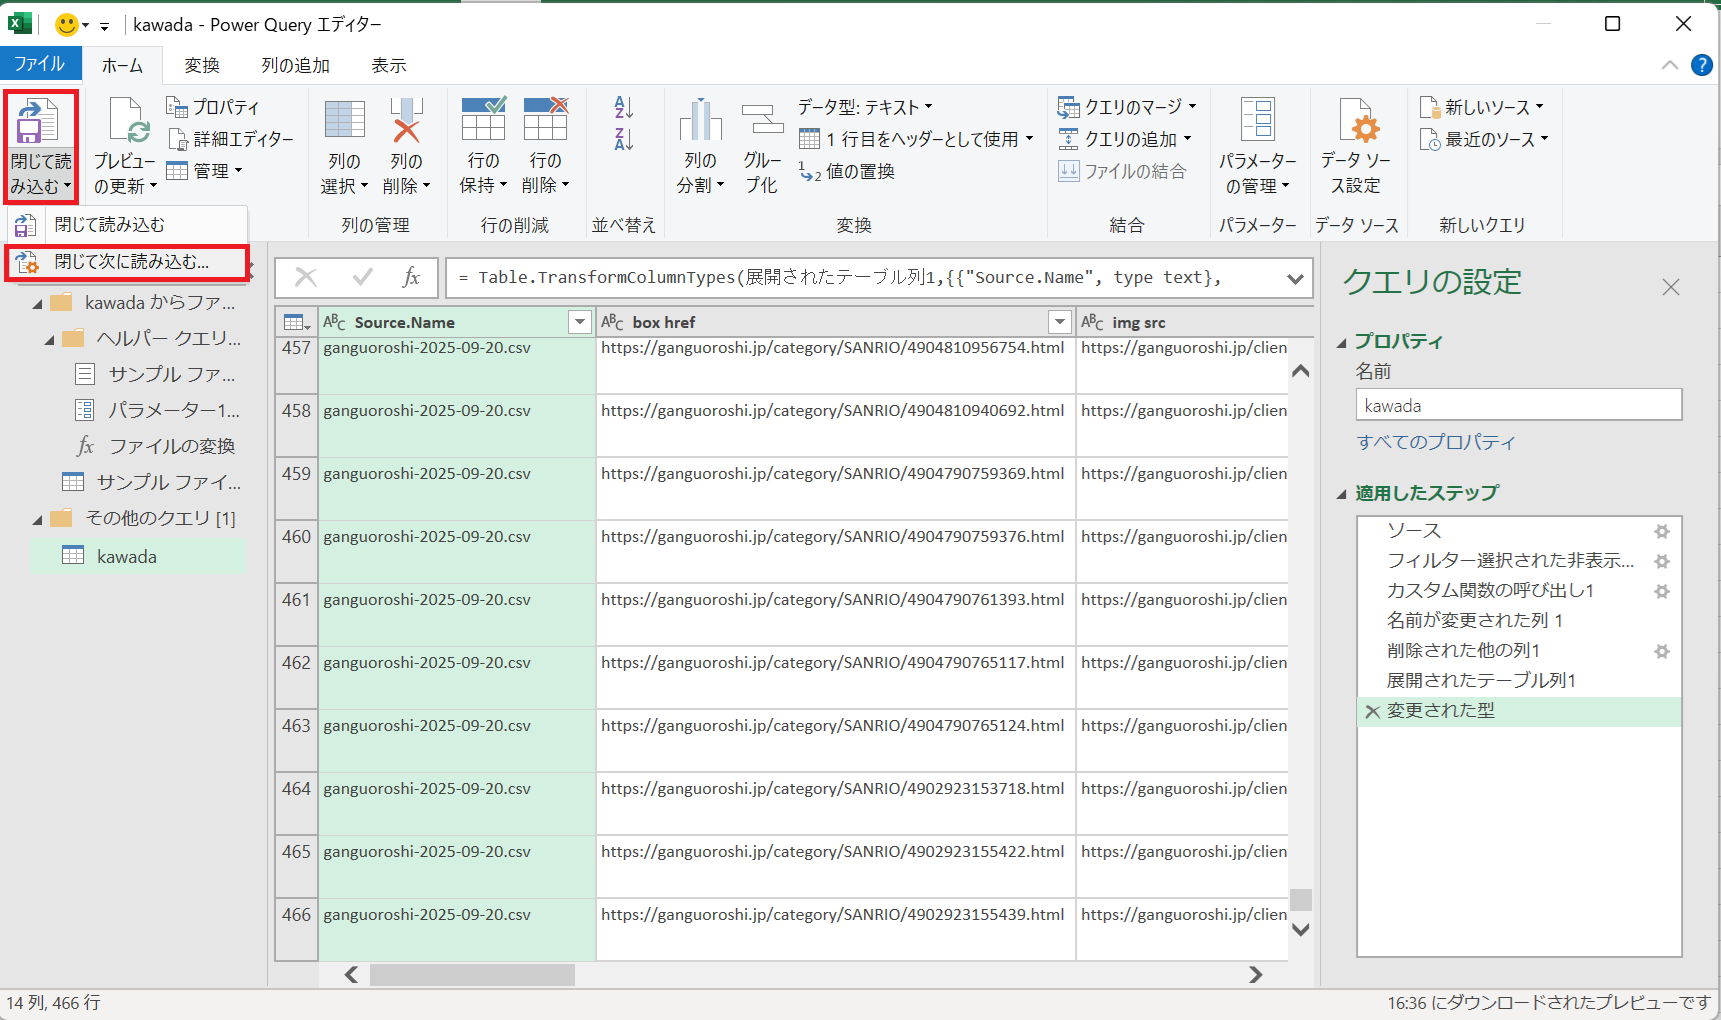
Task: Click the 閉じて読み込む ribbon icon
Action: [x=38, y=122]
